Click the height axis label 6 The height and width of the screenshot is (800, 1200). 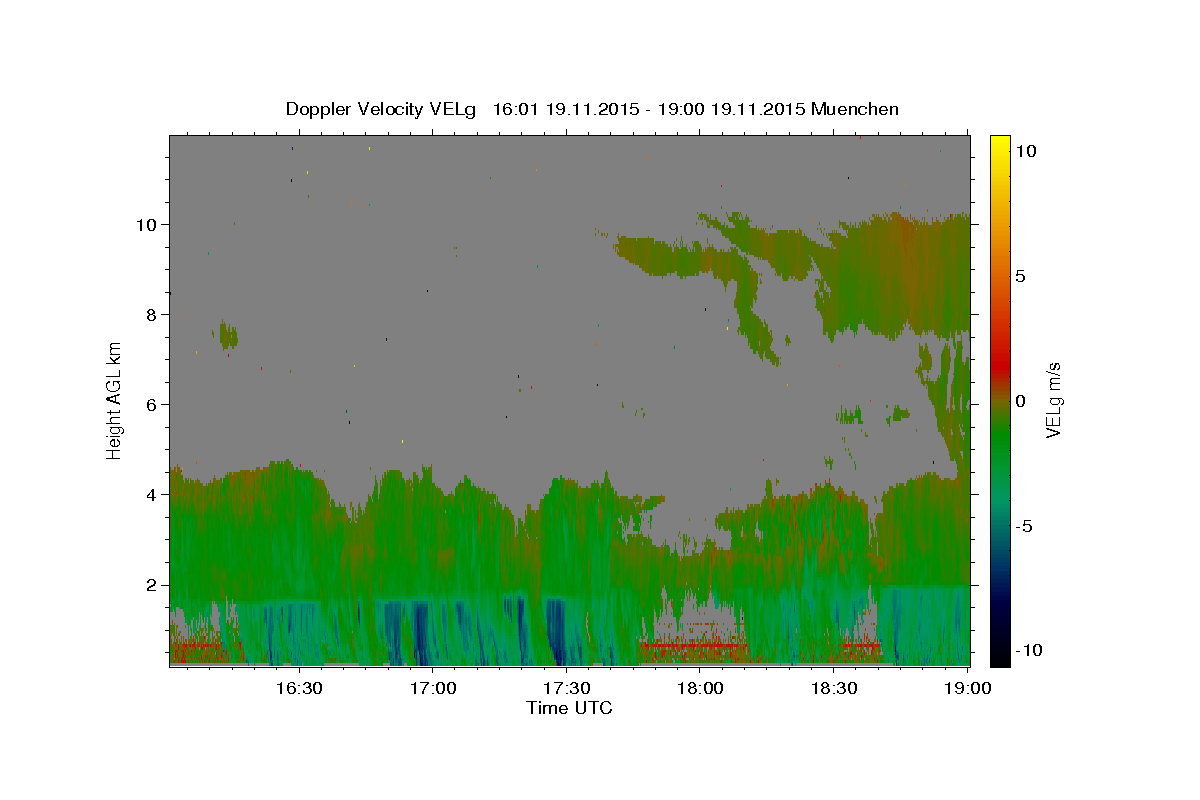153,405
